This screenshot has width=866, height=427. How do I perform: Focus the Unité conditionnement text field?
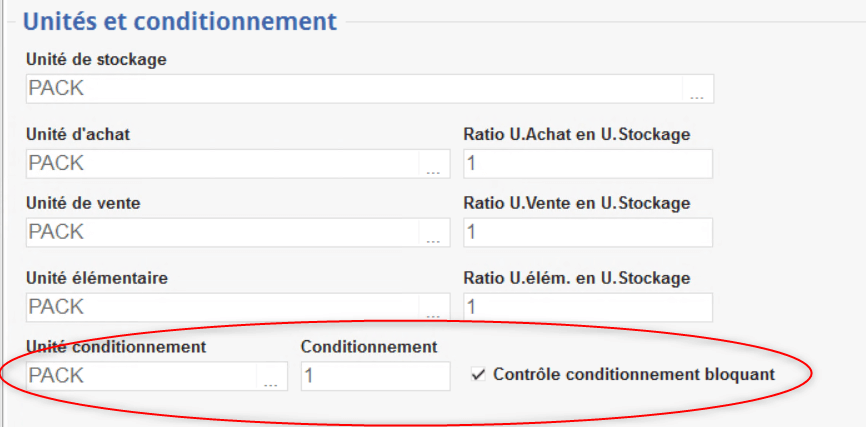click(x=140, y=376)
